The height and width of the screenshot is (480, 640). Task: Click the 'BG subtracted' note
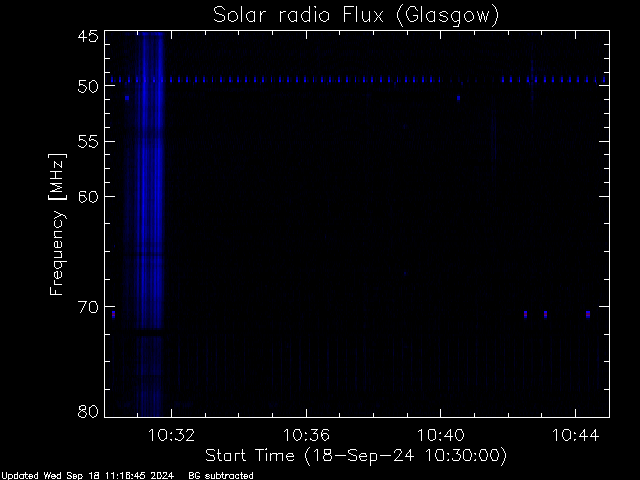click(221, 476)
